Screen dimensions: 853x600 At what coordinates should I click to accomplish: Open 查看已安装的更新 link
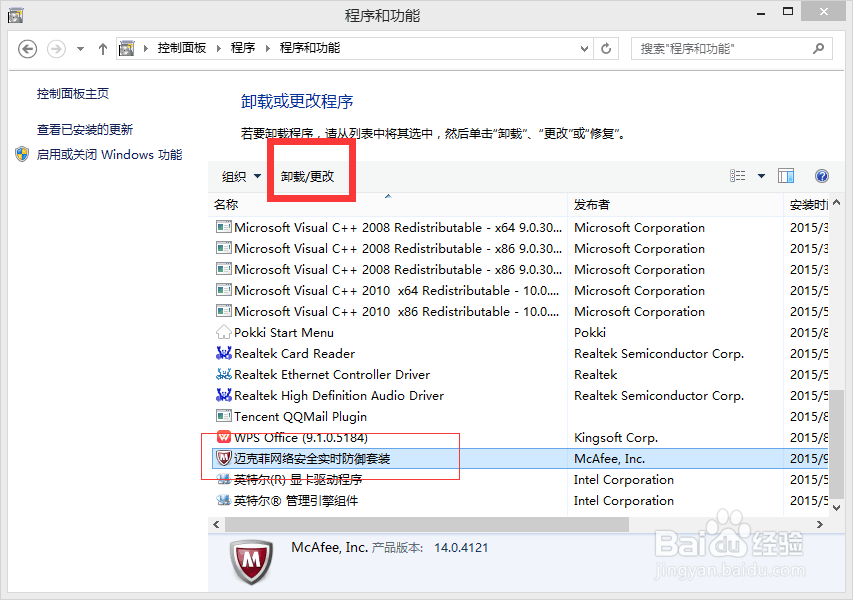pyautogui.click(x=85, y=129)
